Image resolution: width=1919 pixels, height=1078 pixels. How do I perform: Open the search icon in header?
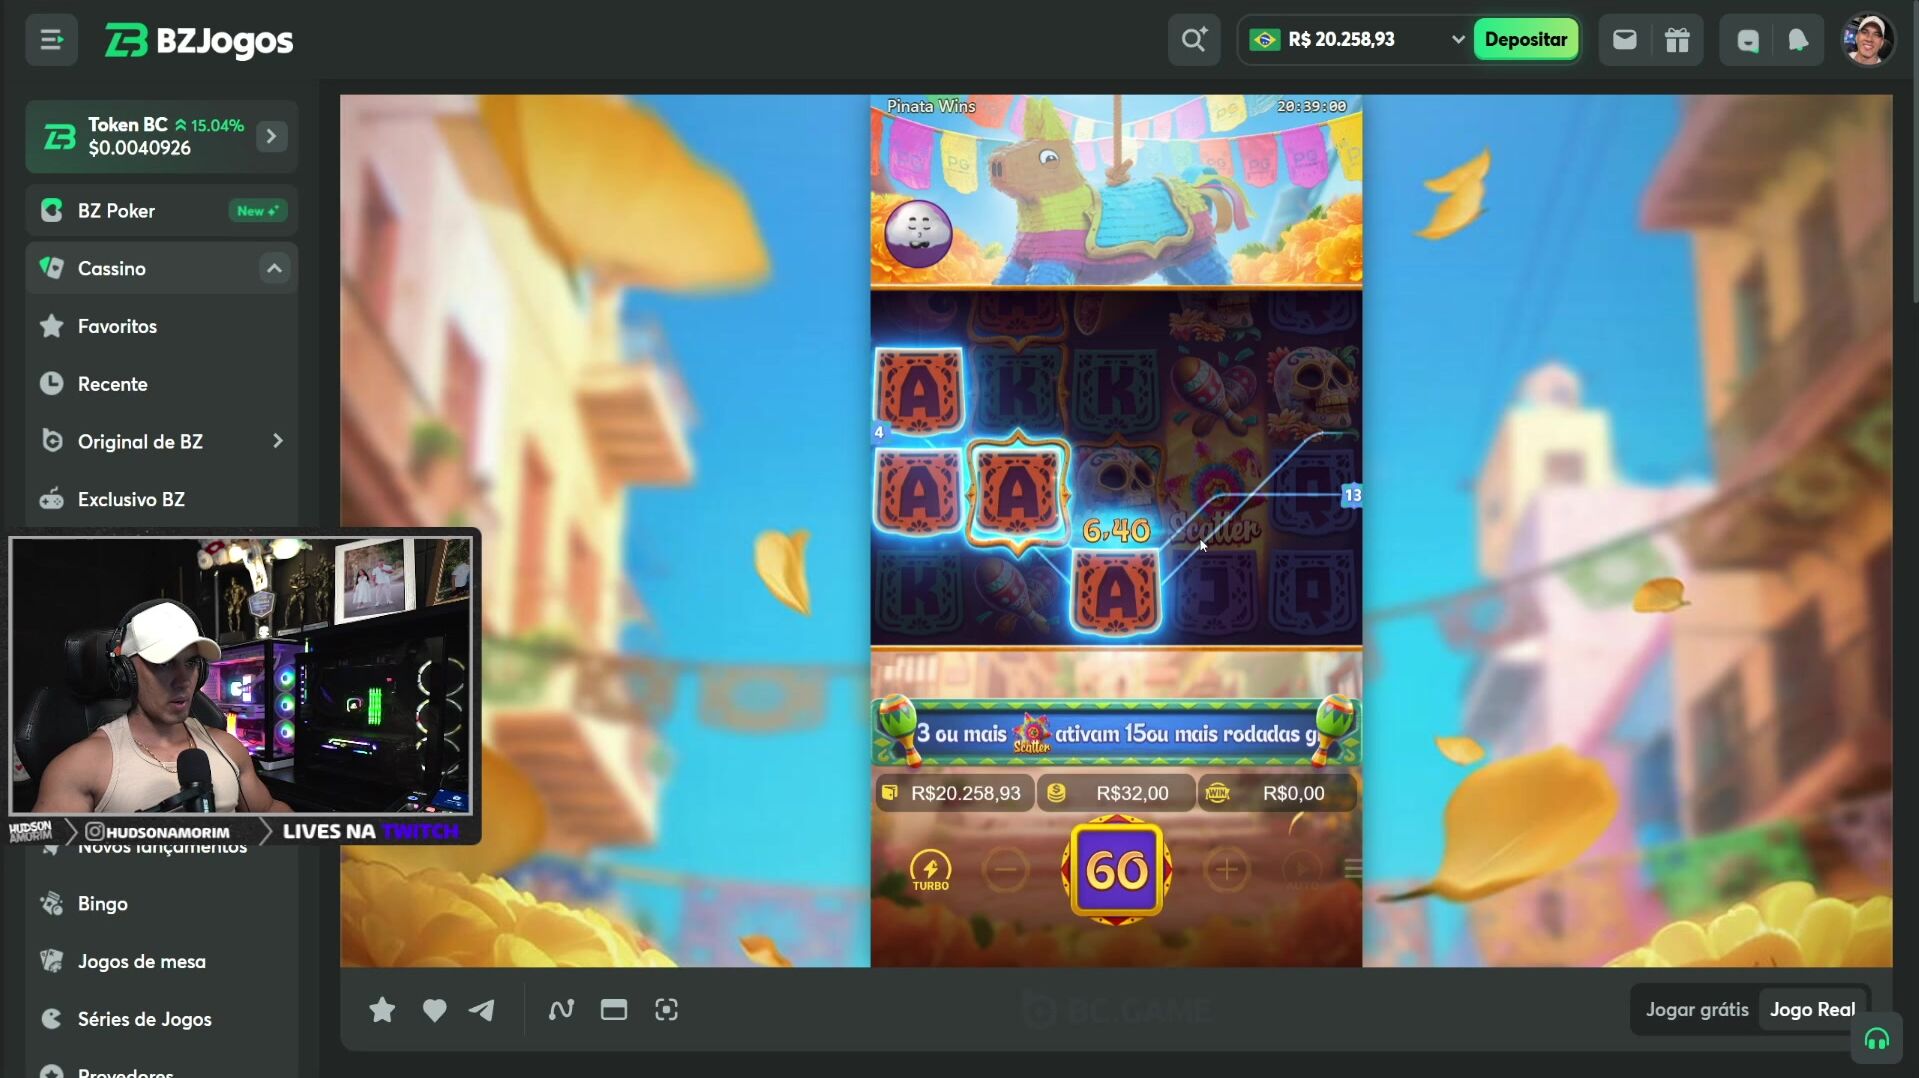click(x=1194, y=40)
